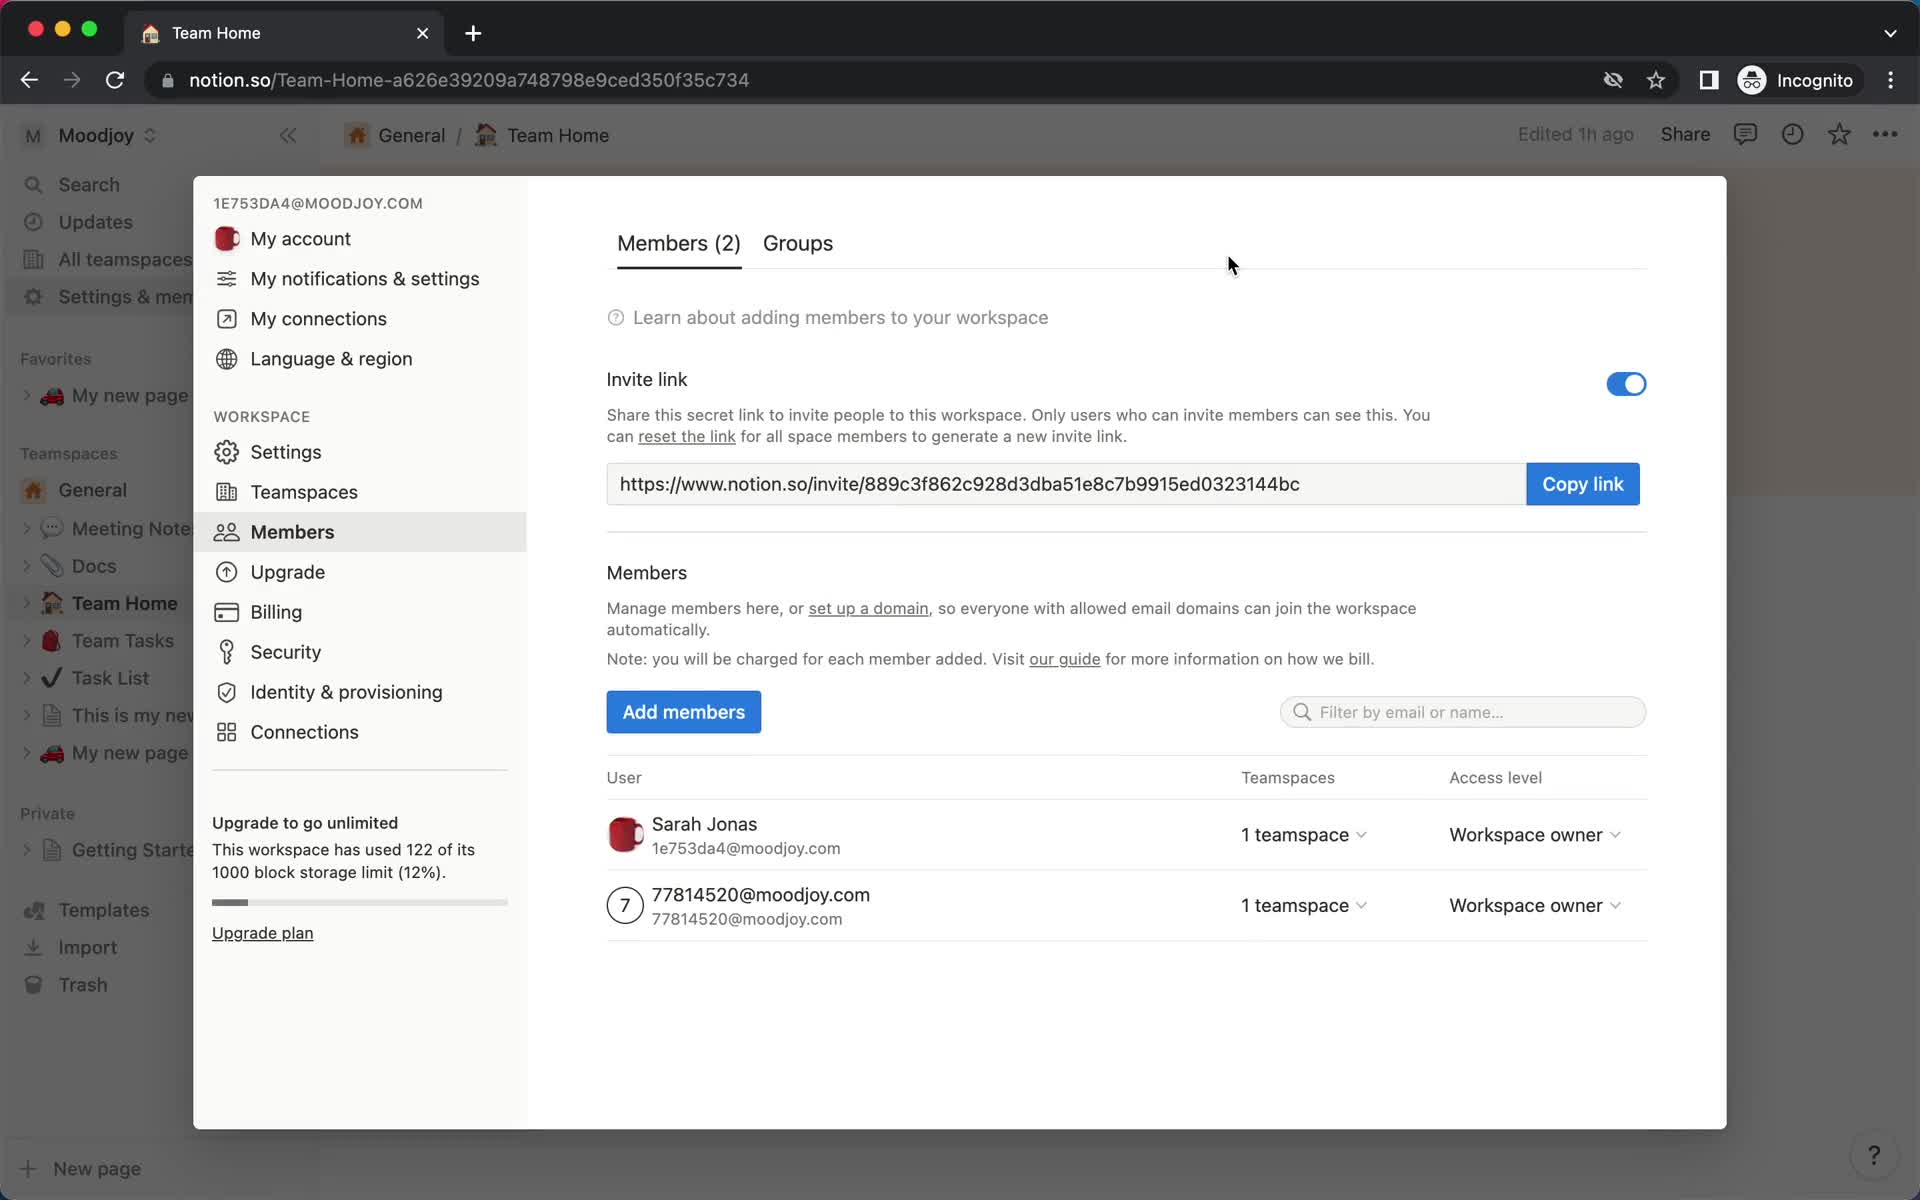The height and width of the screenshot is (1200, 1920).
Task: Click the set up a domain link
Action: click(868, 608)
